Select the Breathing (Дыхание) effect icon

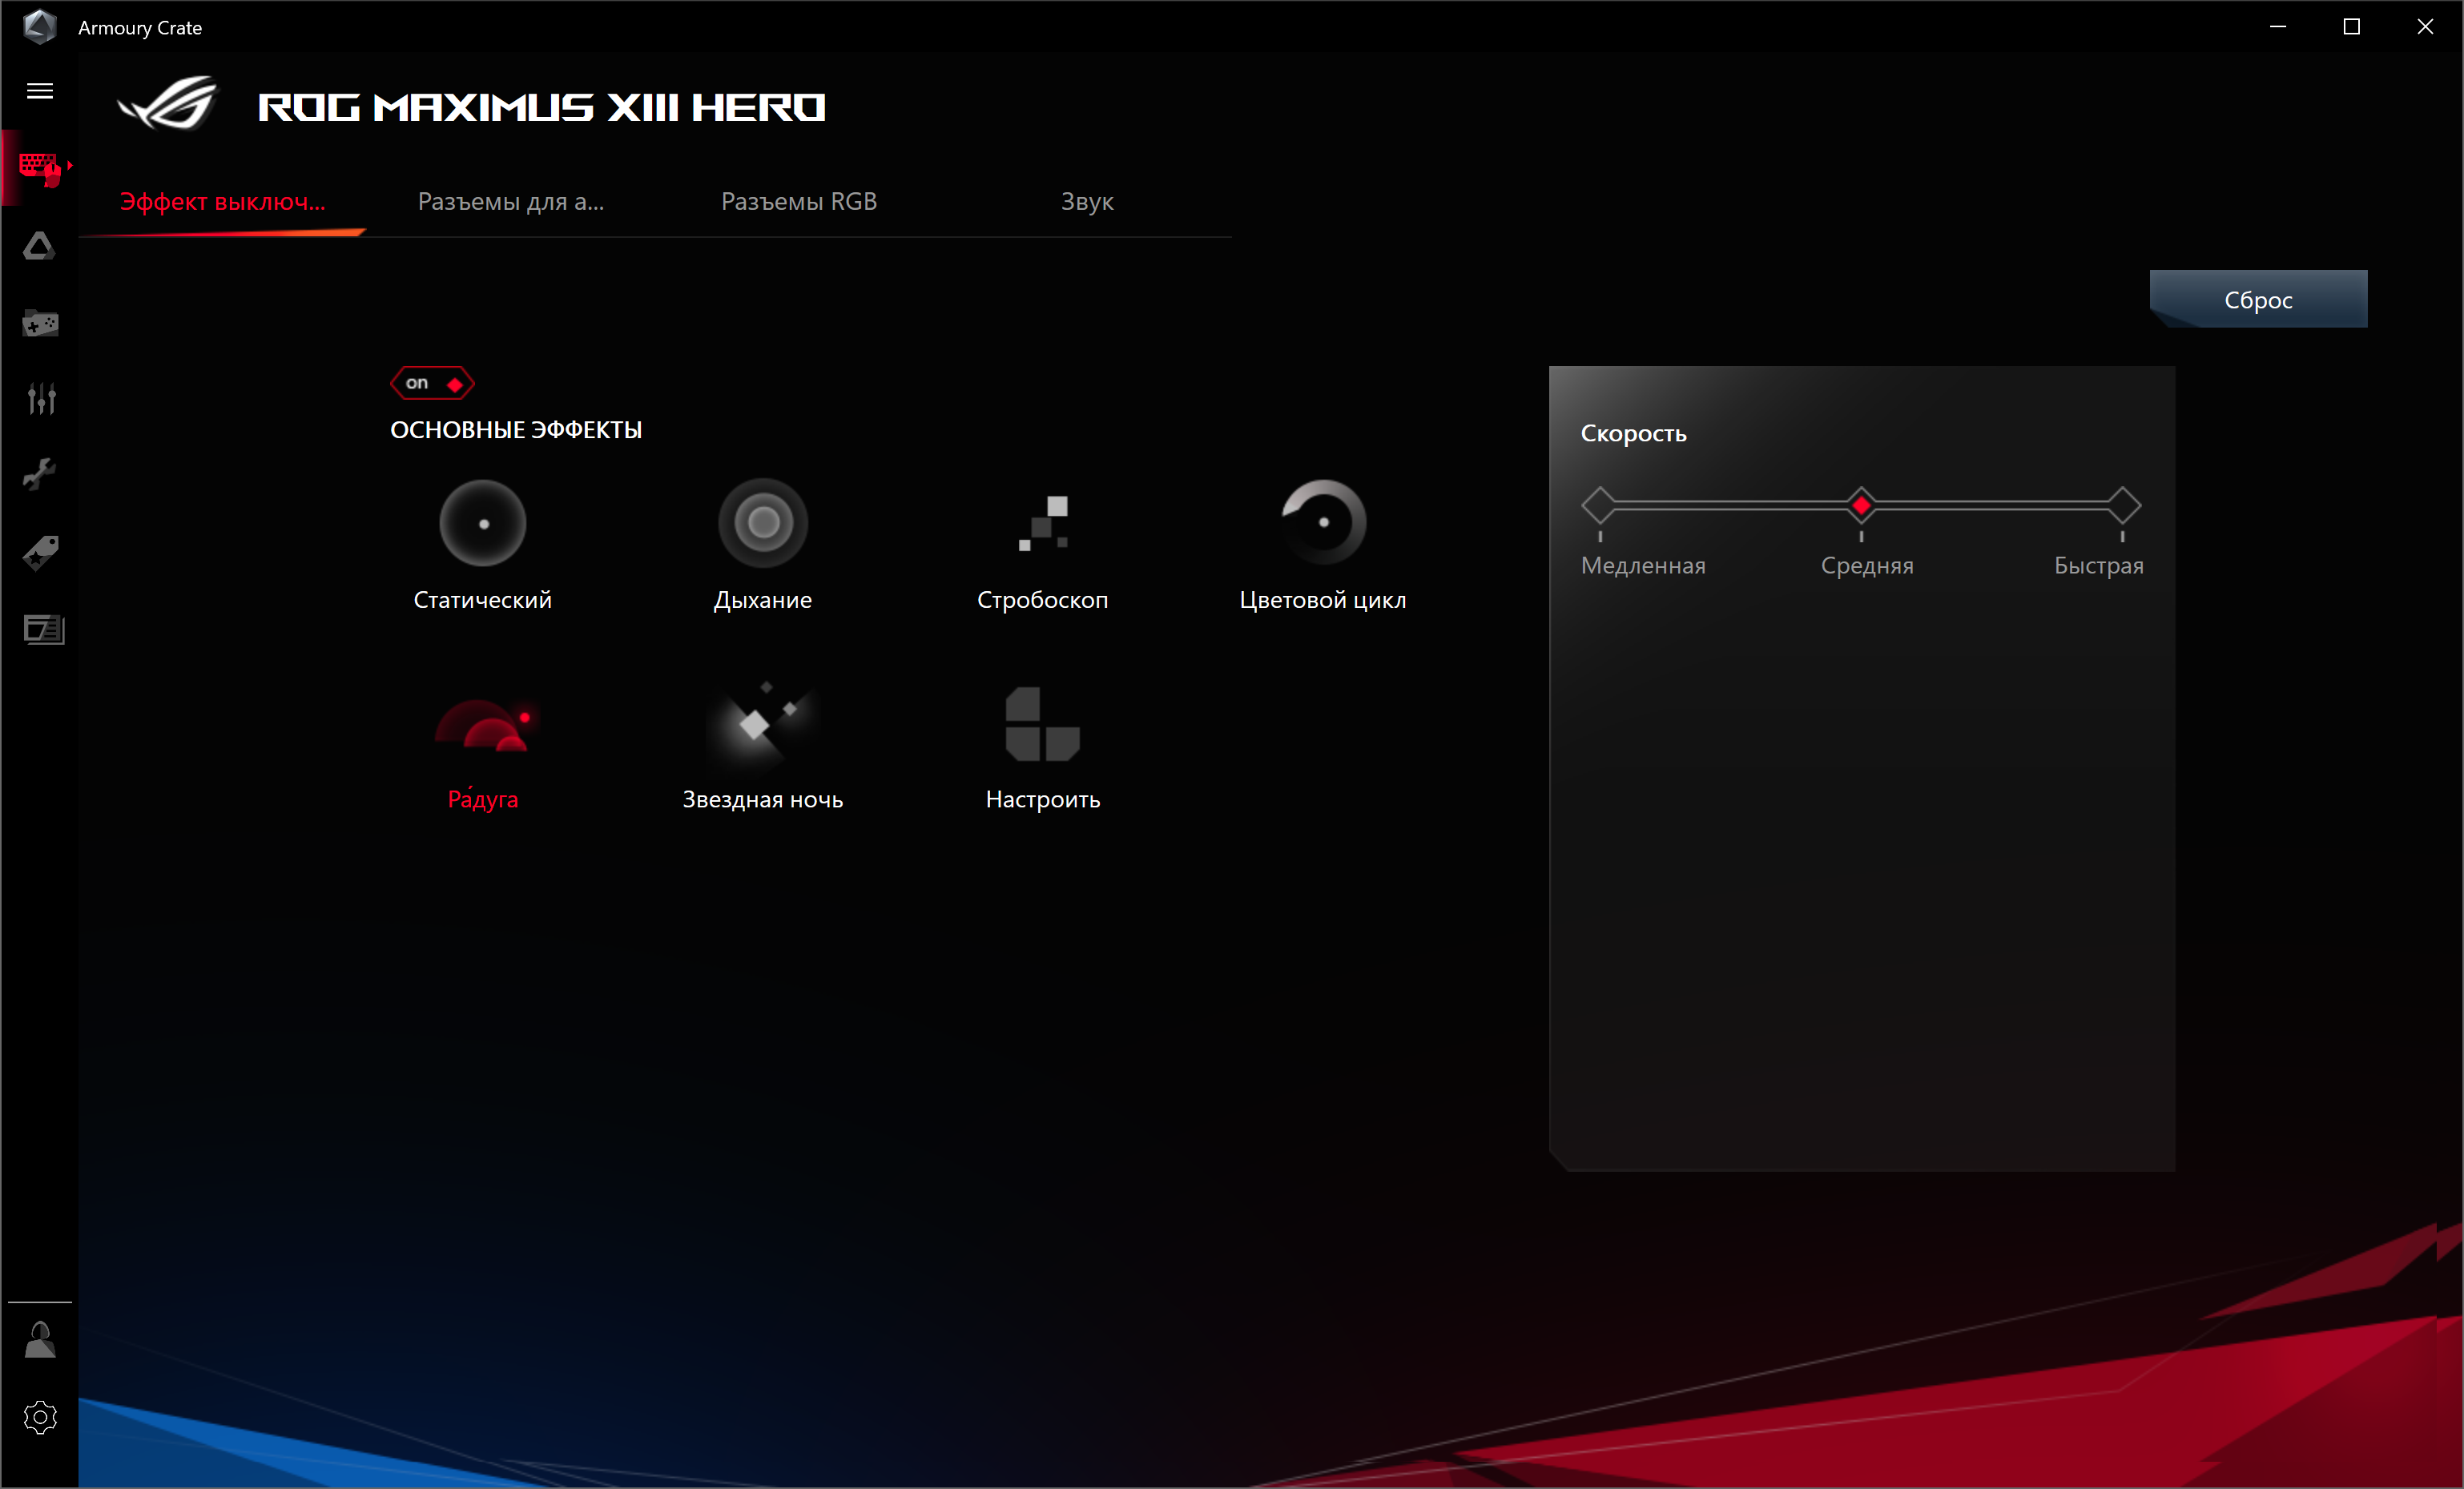point(762,522)
